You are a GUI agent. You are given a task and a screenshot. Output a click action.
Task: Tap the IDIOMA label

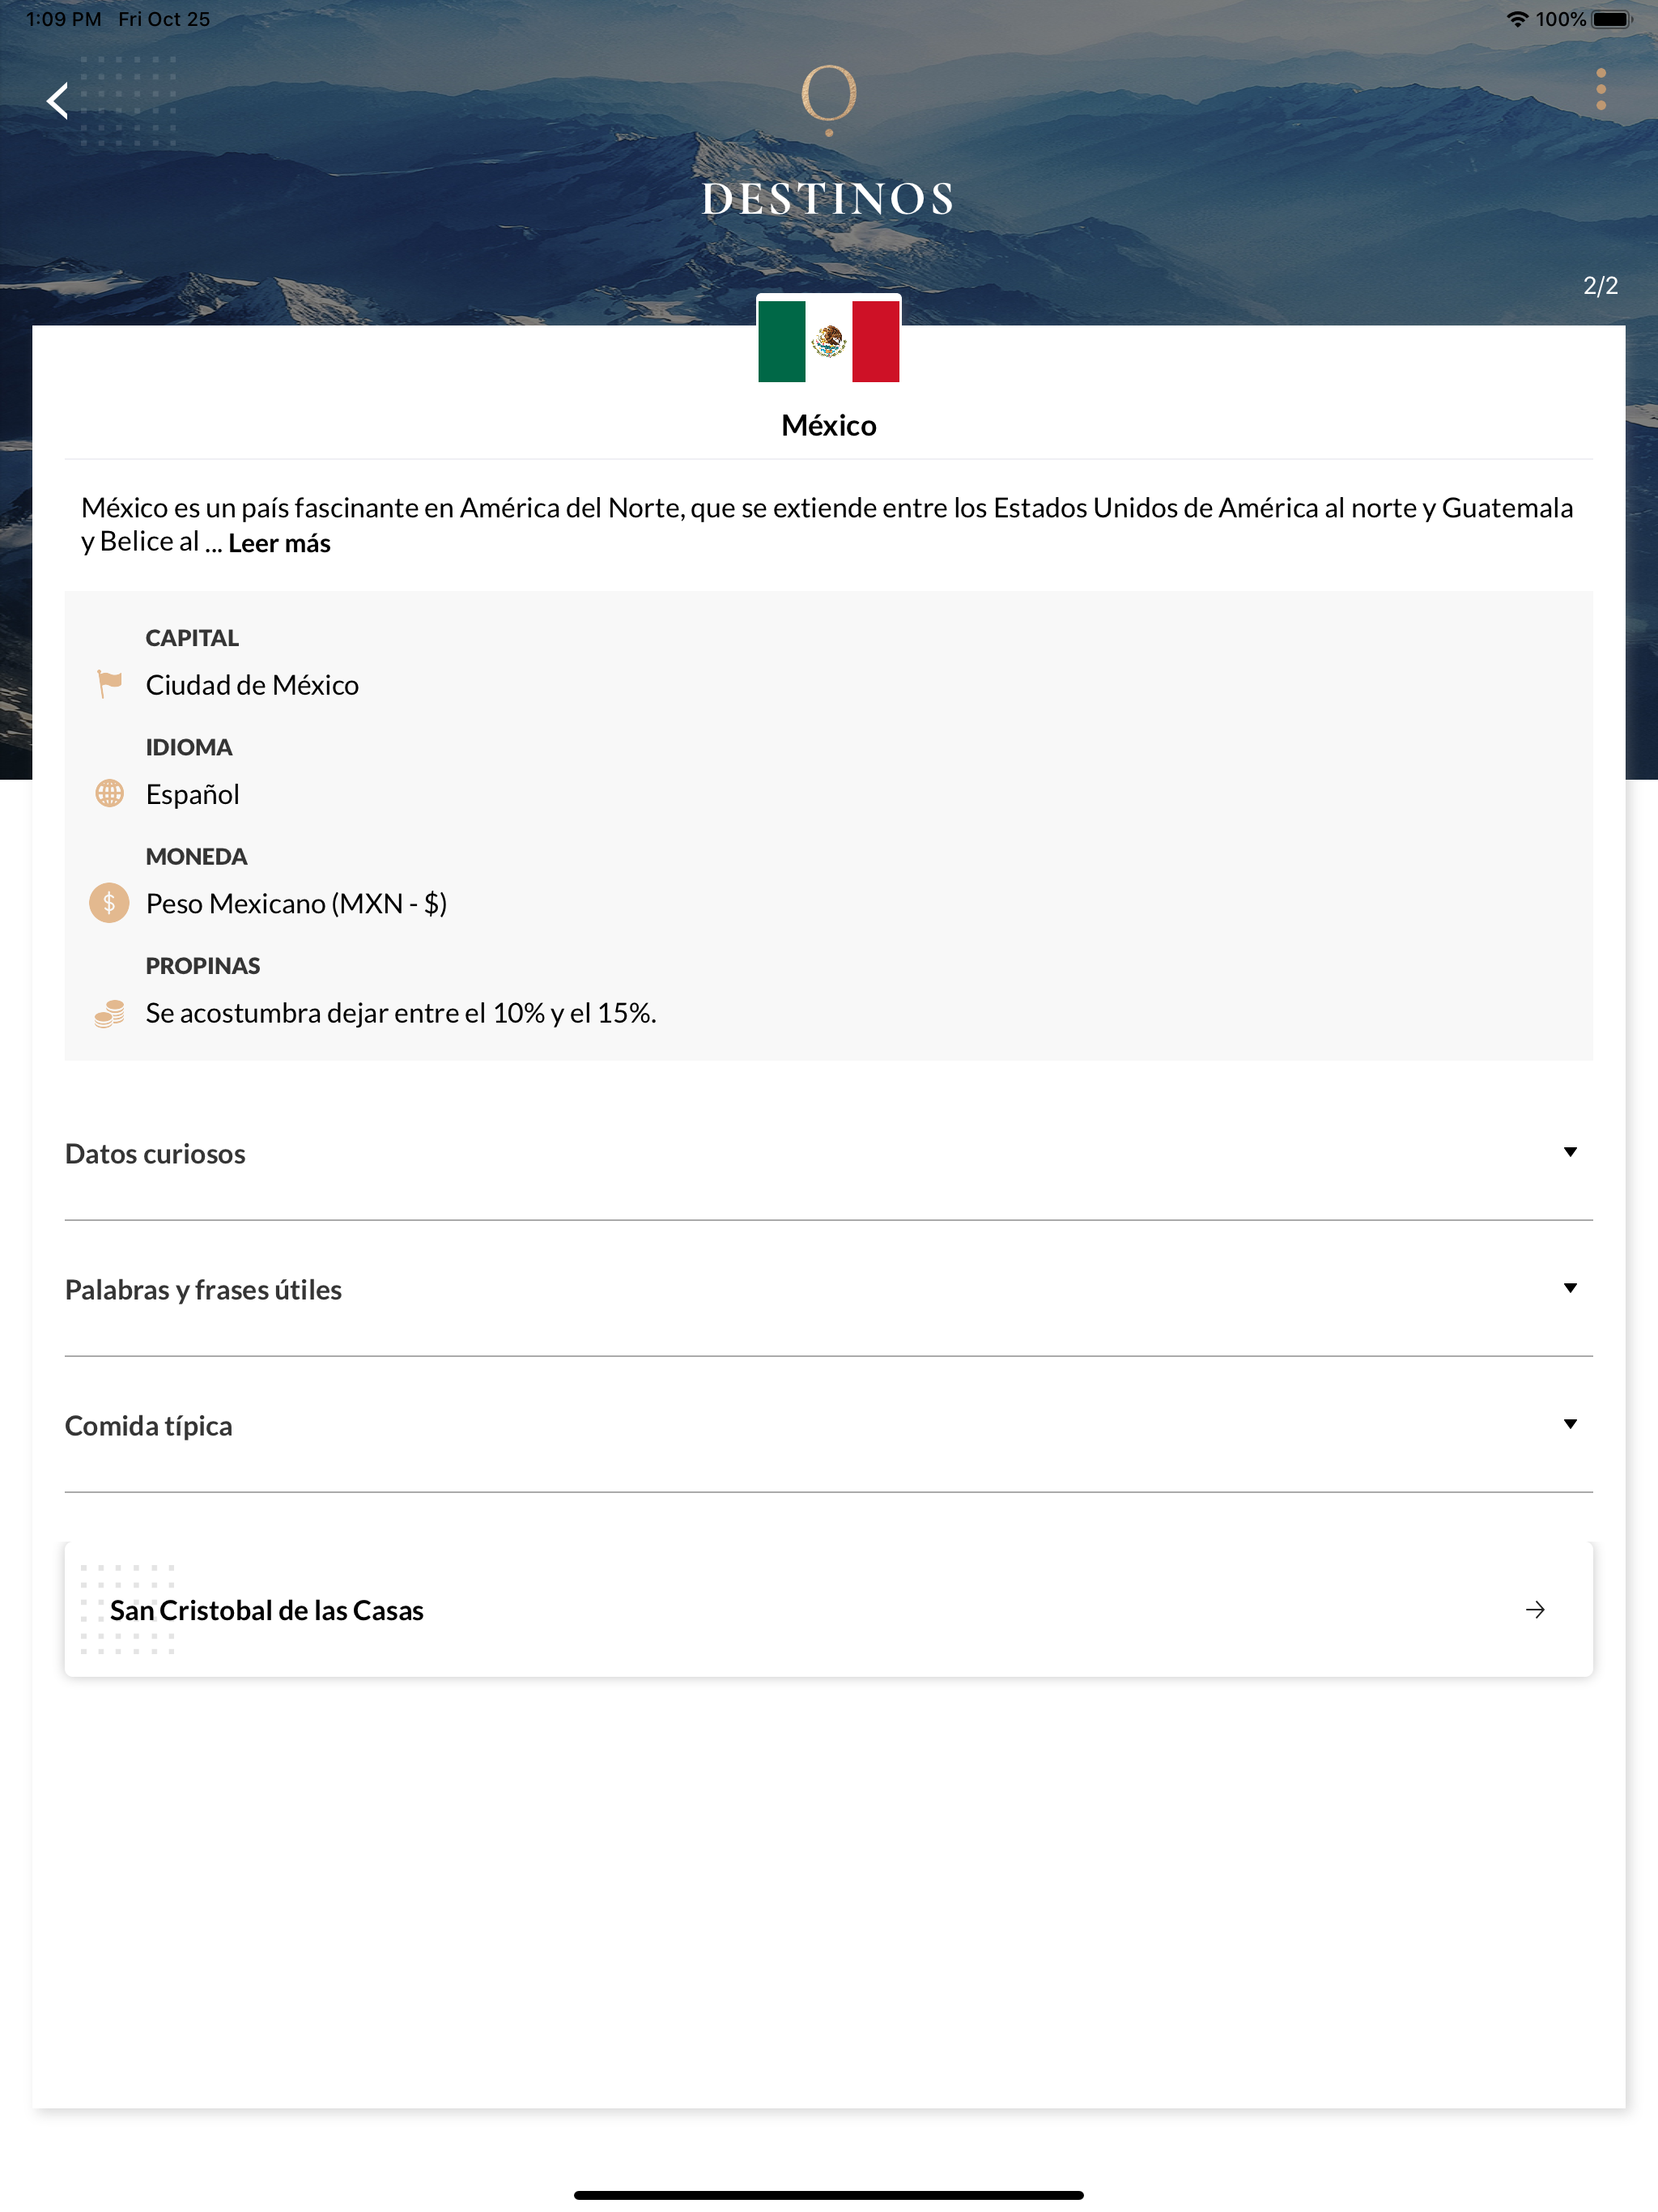[x=189, y=747]
